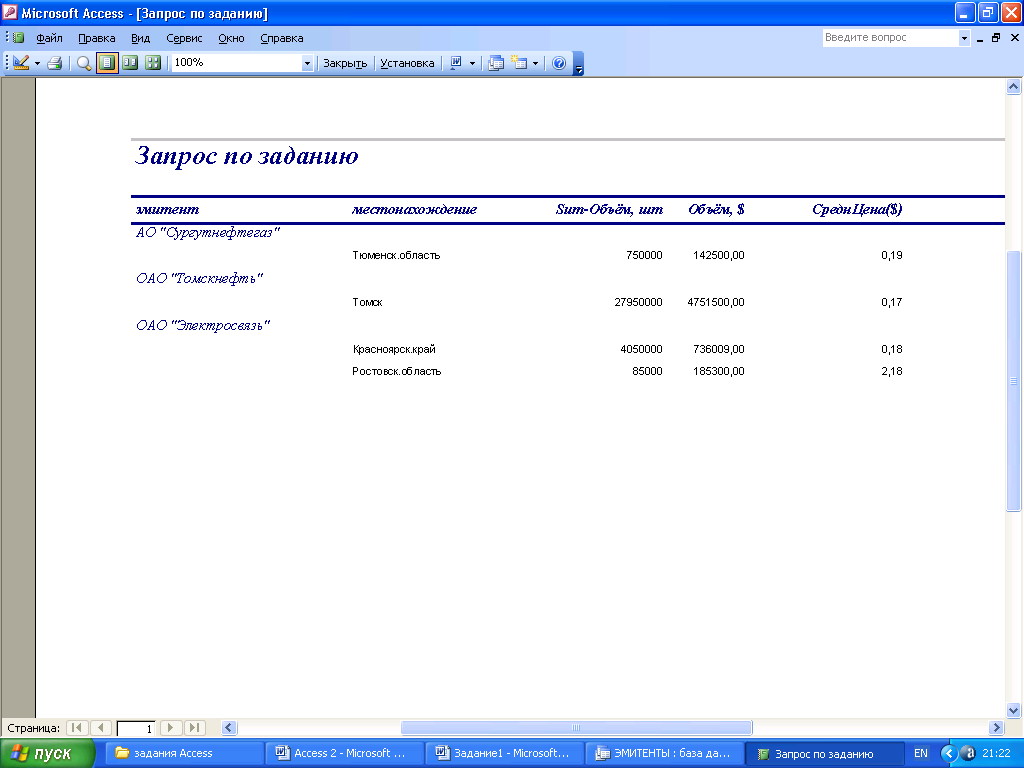Click the value 4751500,00
1024x768 pixels.
[716, 302]
